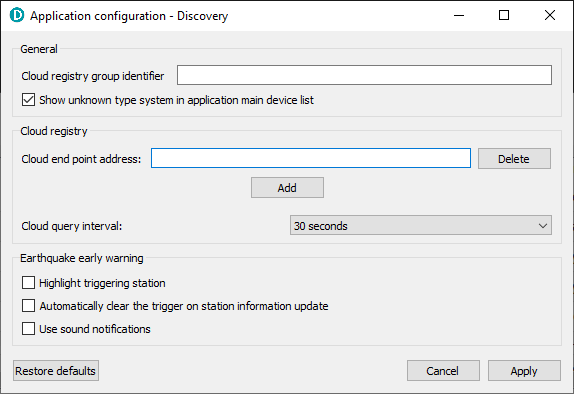Focus the Cloud registry group identifier field
574x394 pixels.
[364, 75]
